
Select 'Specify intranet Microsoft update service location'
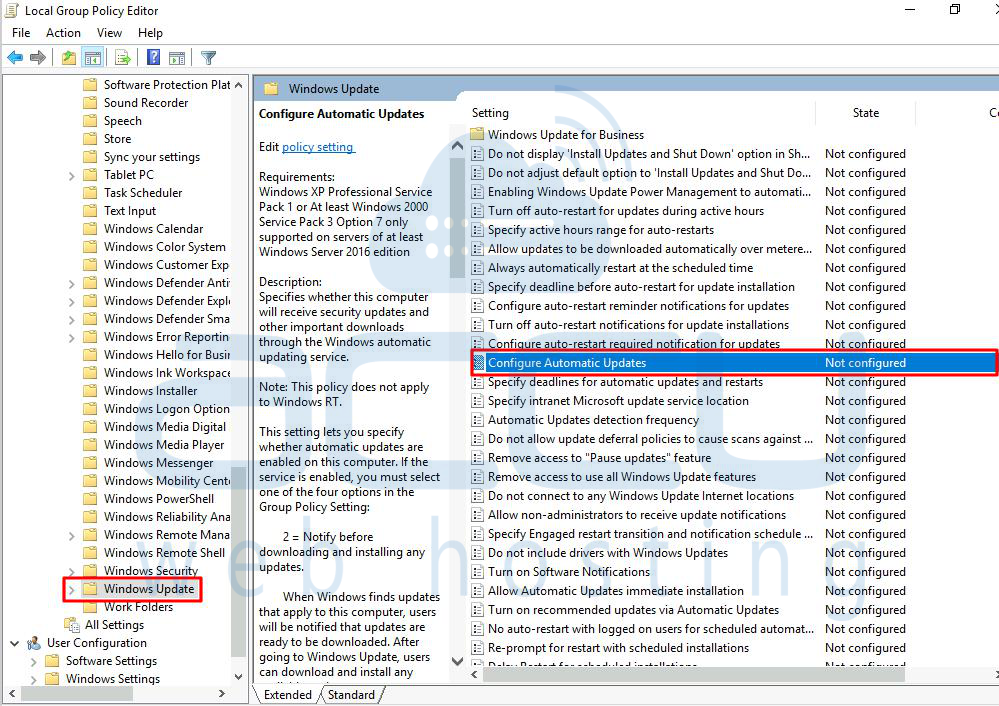coord(618,401)
